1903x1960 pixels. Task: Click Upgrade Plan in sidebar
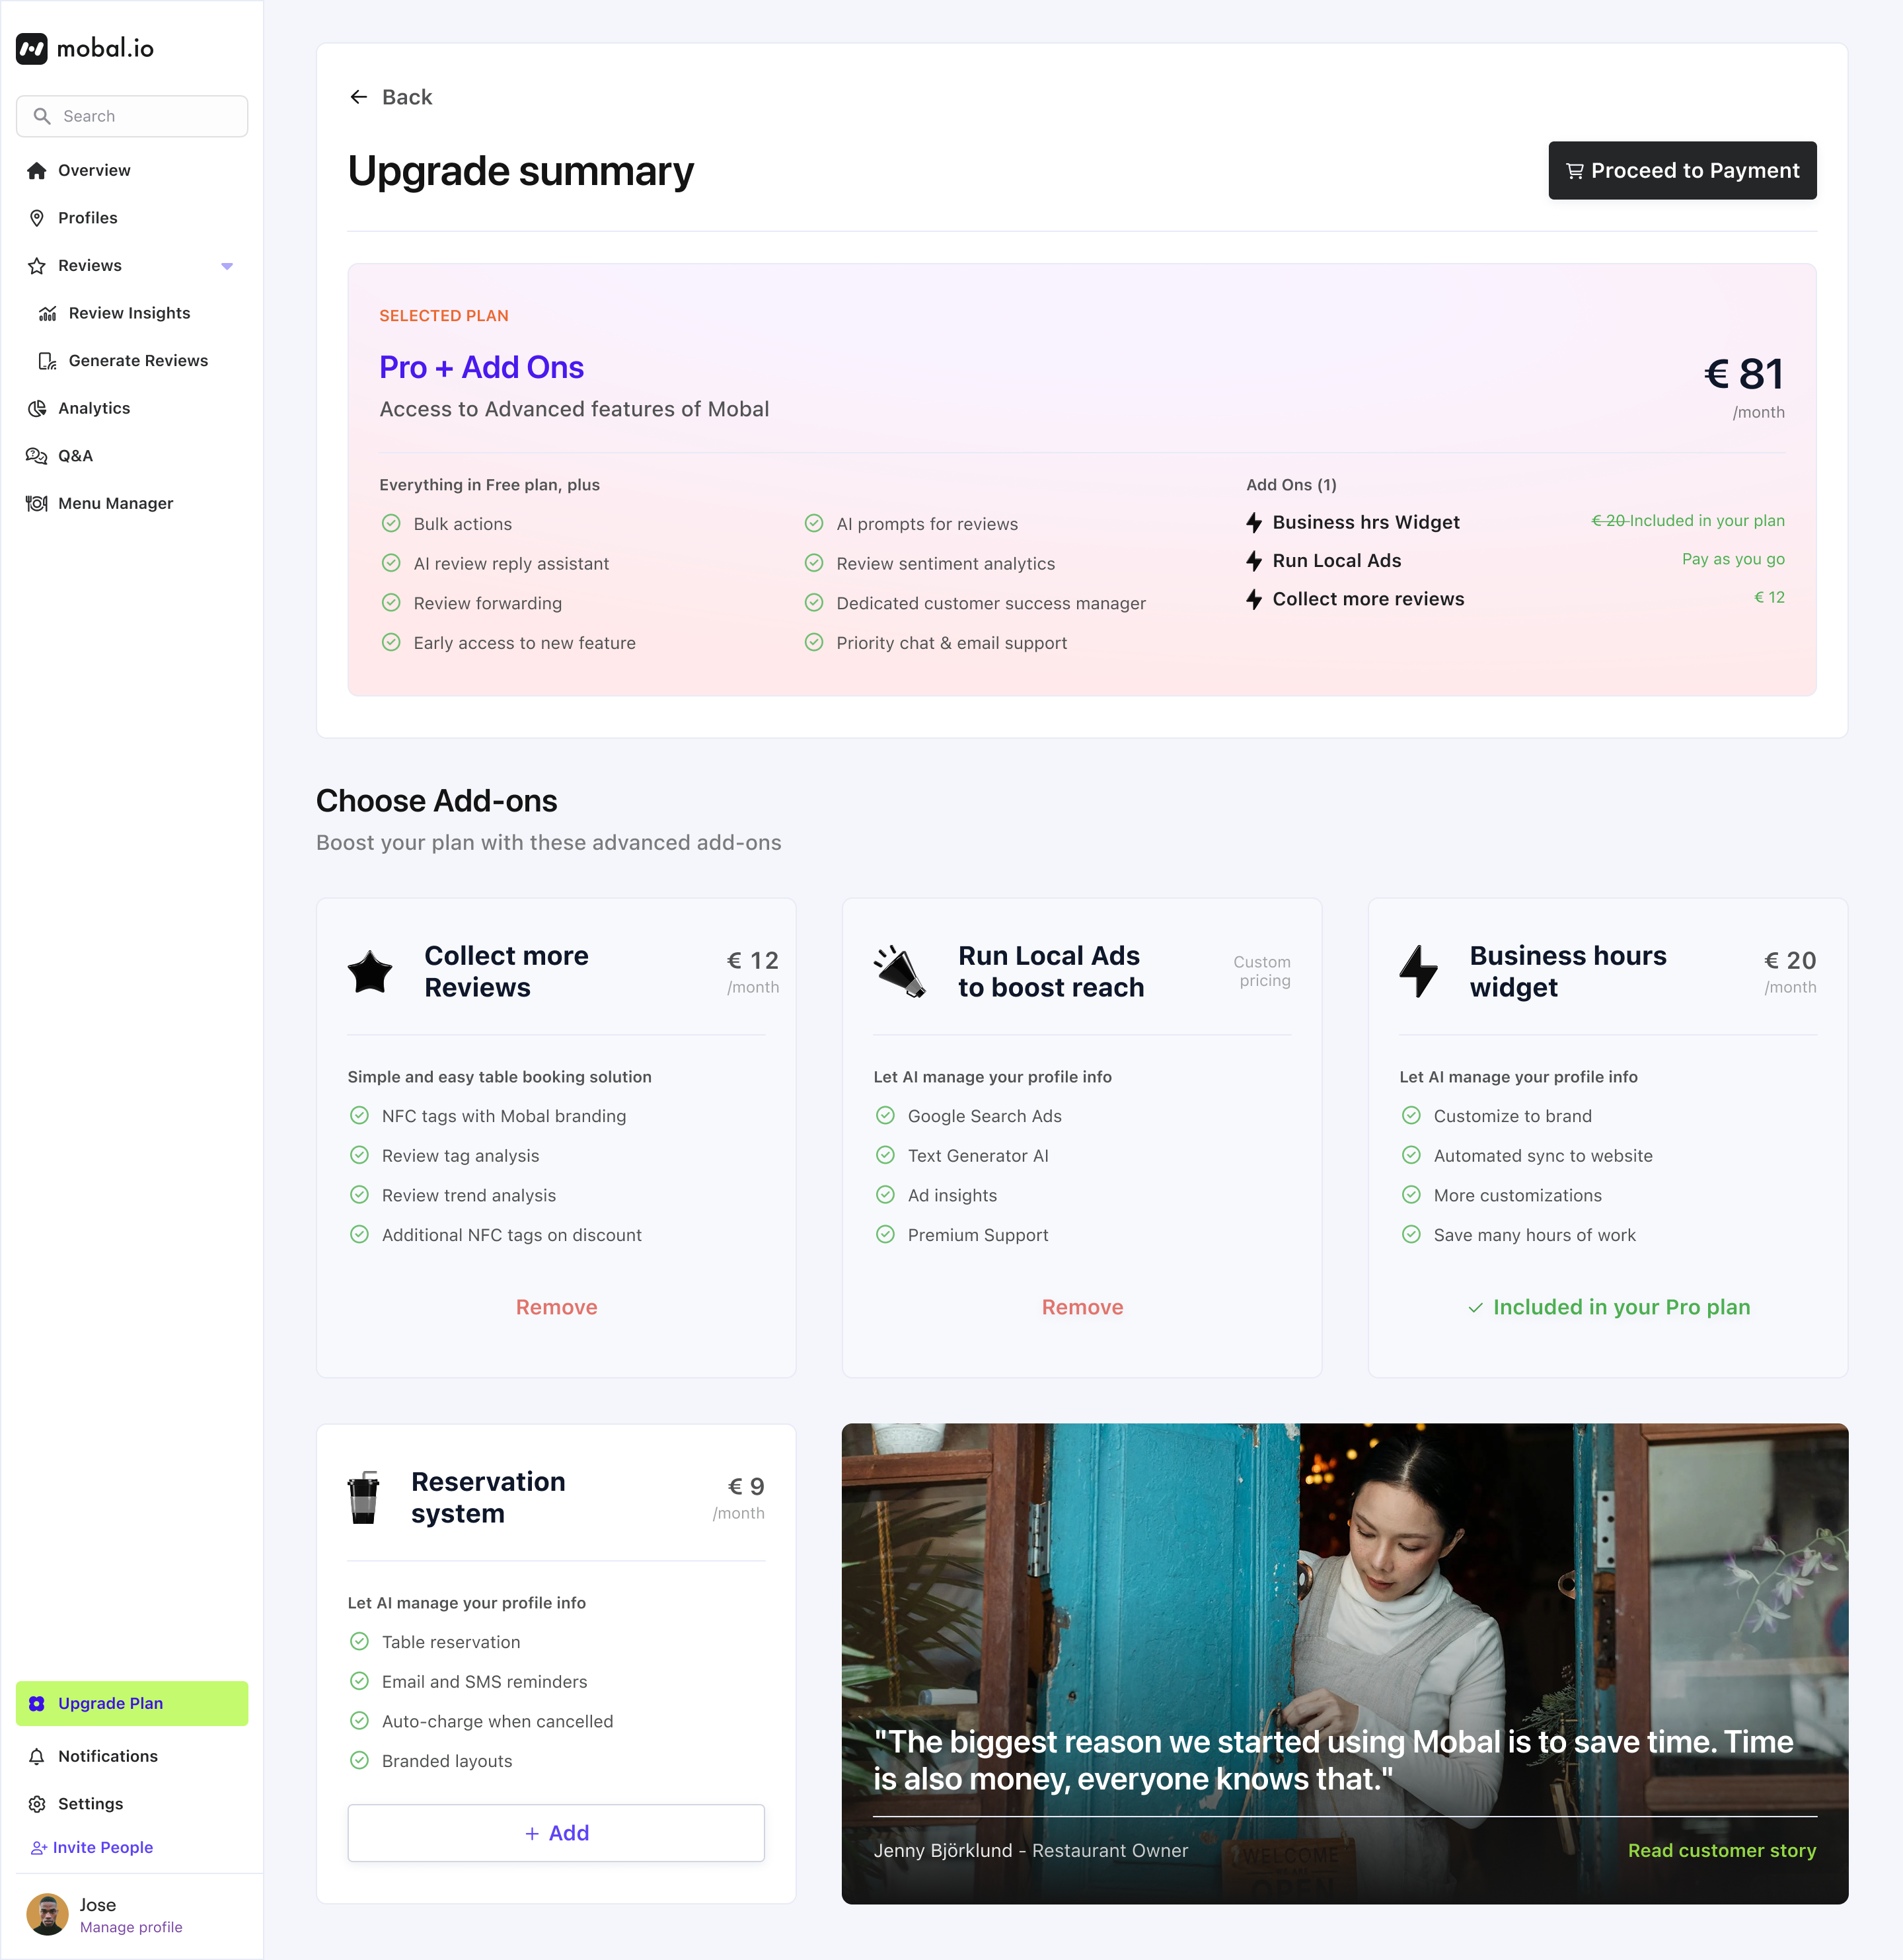(132, 1703)
